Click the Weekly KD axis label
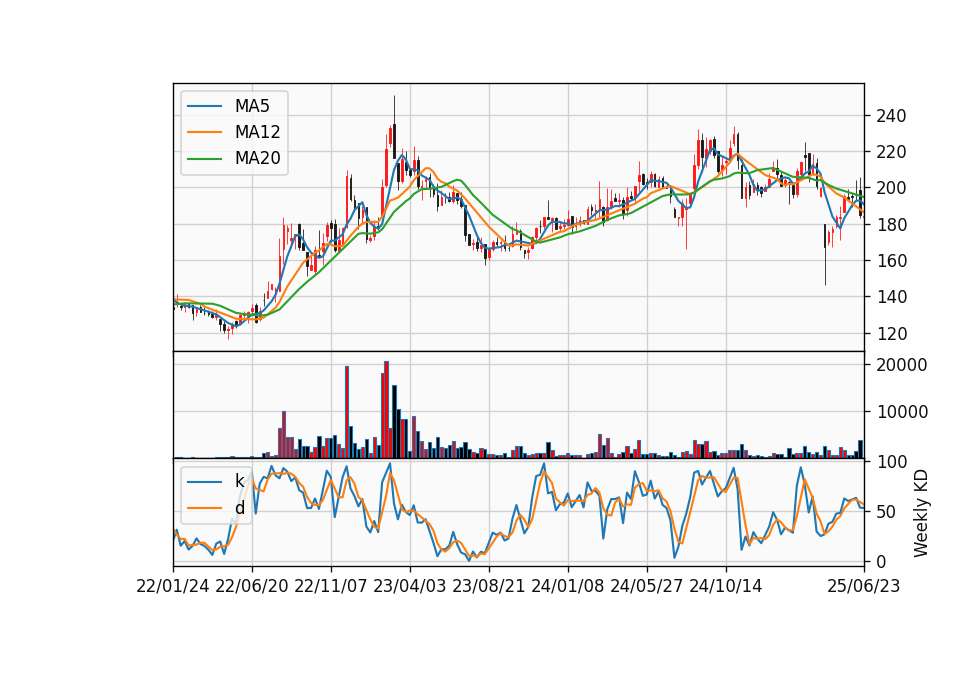Image resolution: width=960 pixels, height=690 pixels. pyautogui.click(x=921, y=513)
